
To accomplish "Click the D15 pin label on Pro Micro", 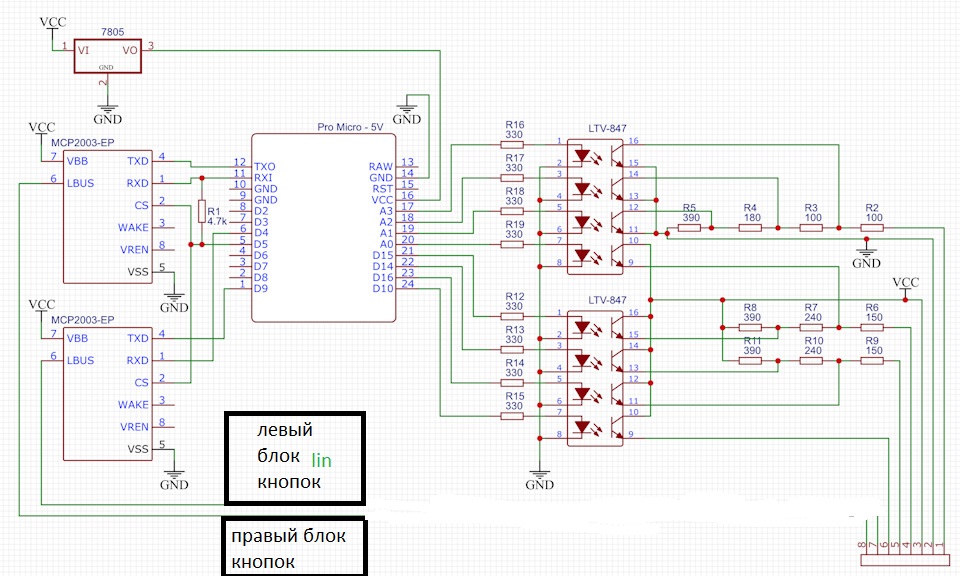I will (x=383, y=255).
